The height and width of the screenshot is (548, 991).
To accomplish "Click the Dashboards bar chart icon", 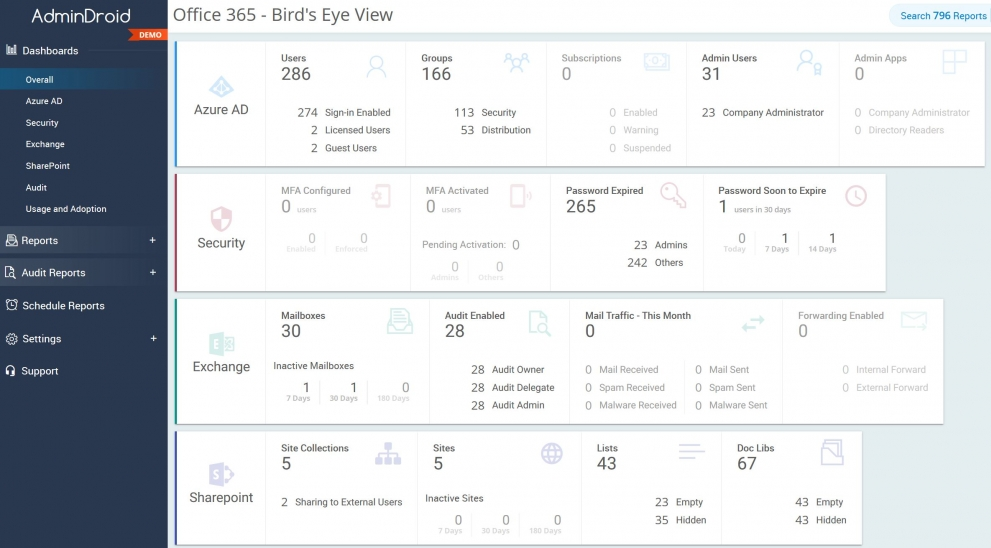I will point(11,49).
